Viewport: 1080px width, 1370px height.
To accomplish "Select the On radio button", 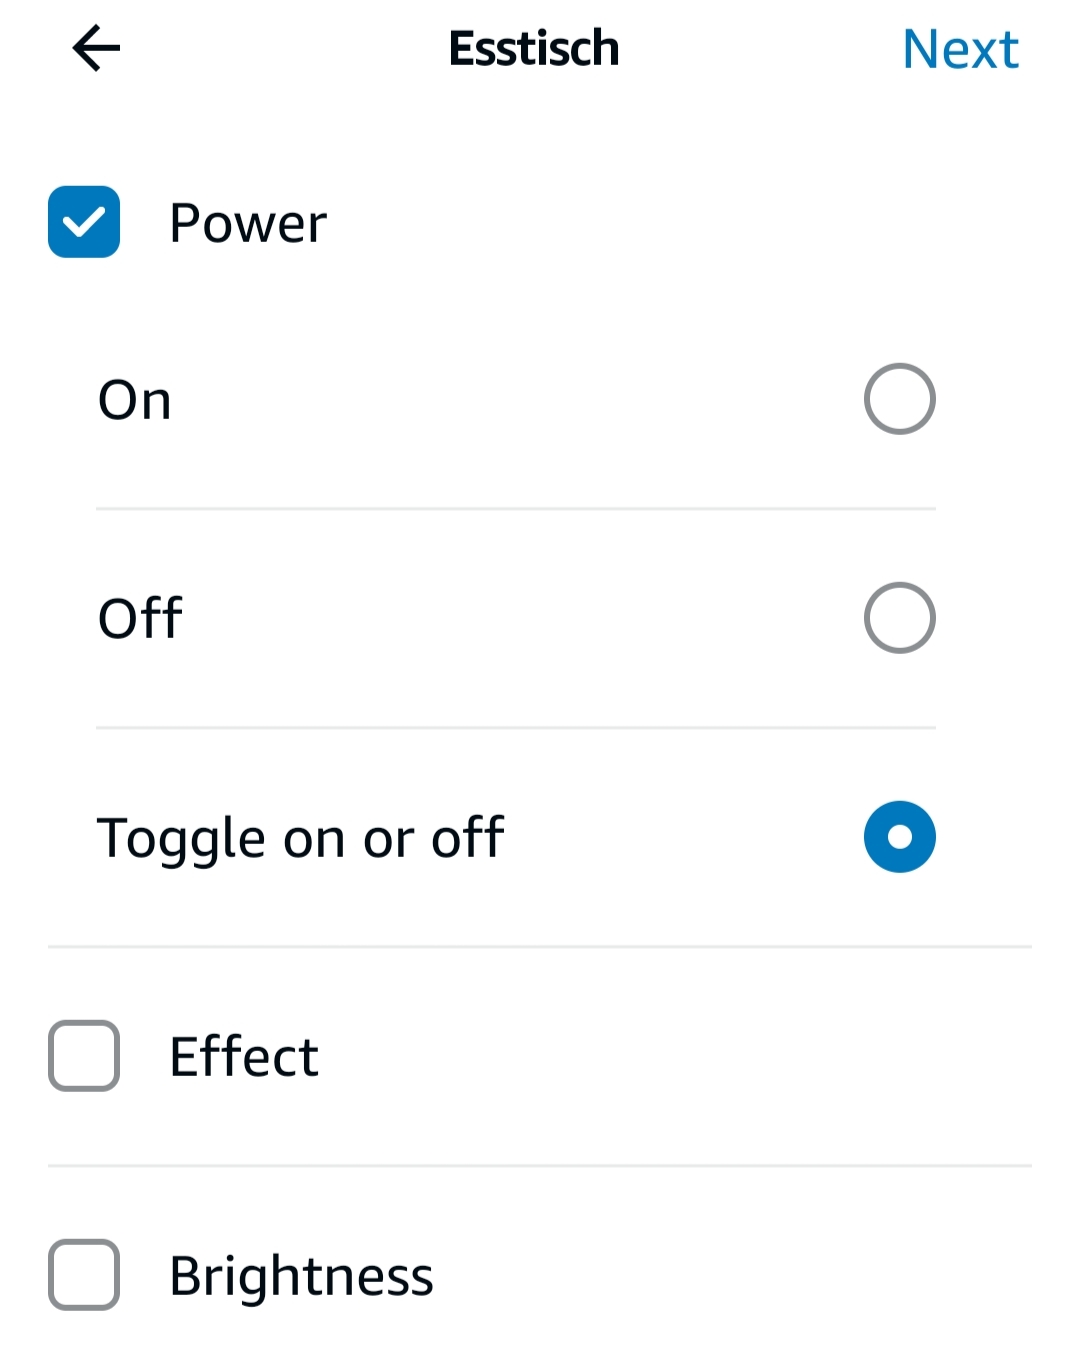I will [x=899, y=399].
